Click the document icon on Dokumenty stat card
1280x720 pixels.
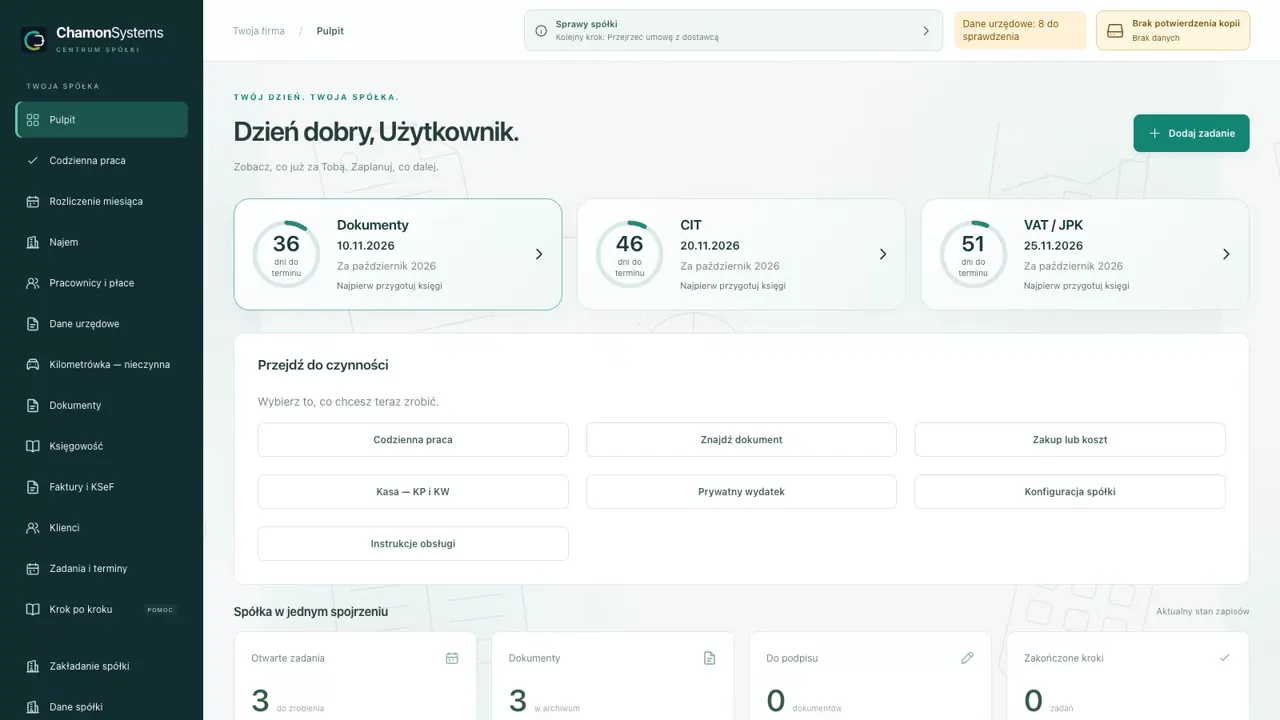pos(710,658)
